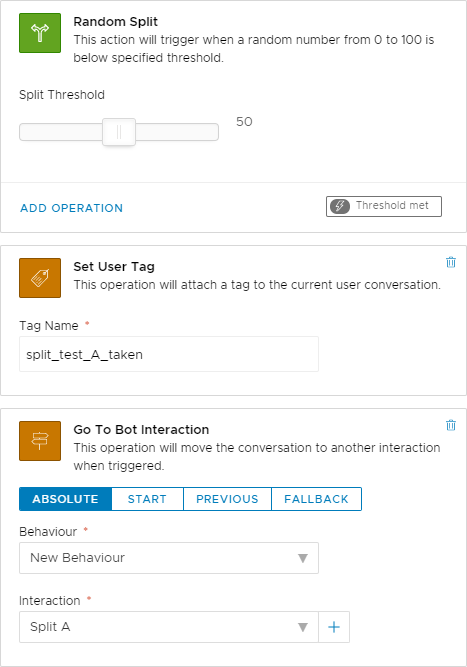The height and width of the screenshot is (667, 467).
Task: Switch to PREVIOUS mode
Action: pos(227,499)
